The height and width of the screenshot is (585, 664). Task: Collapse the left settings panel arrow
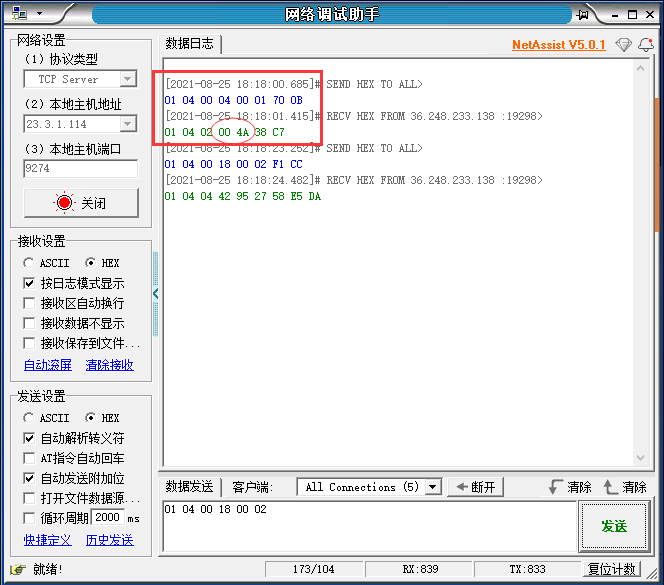[155, 294]
